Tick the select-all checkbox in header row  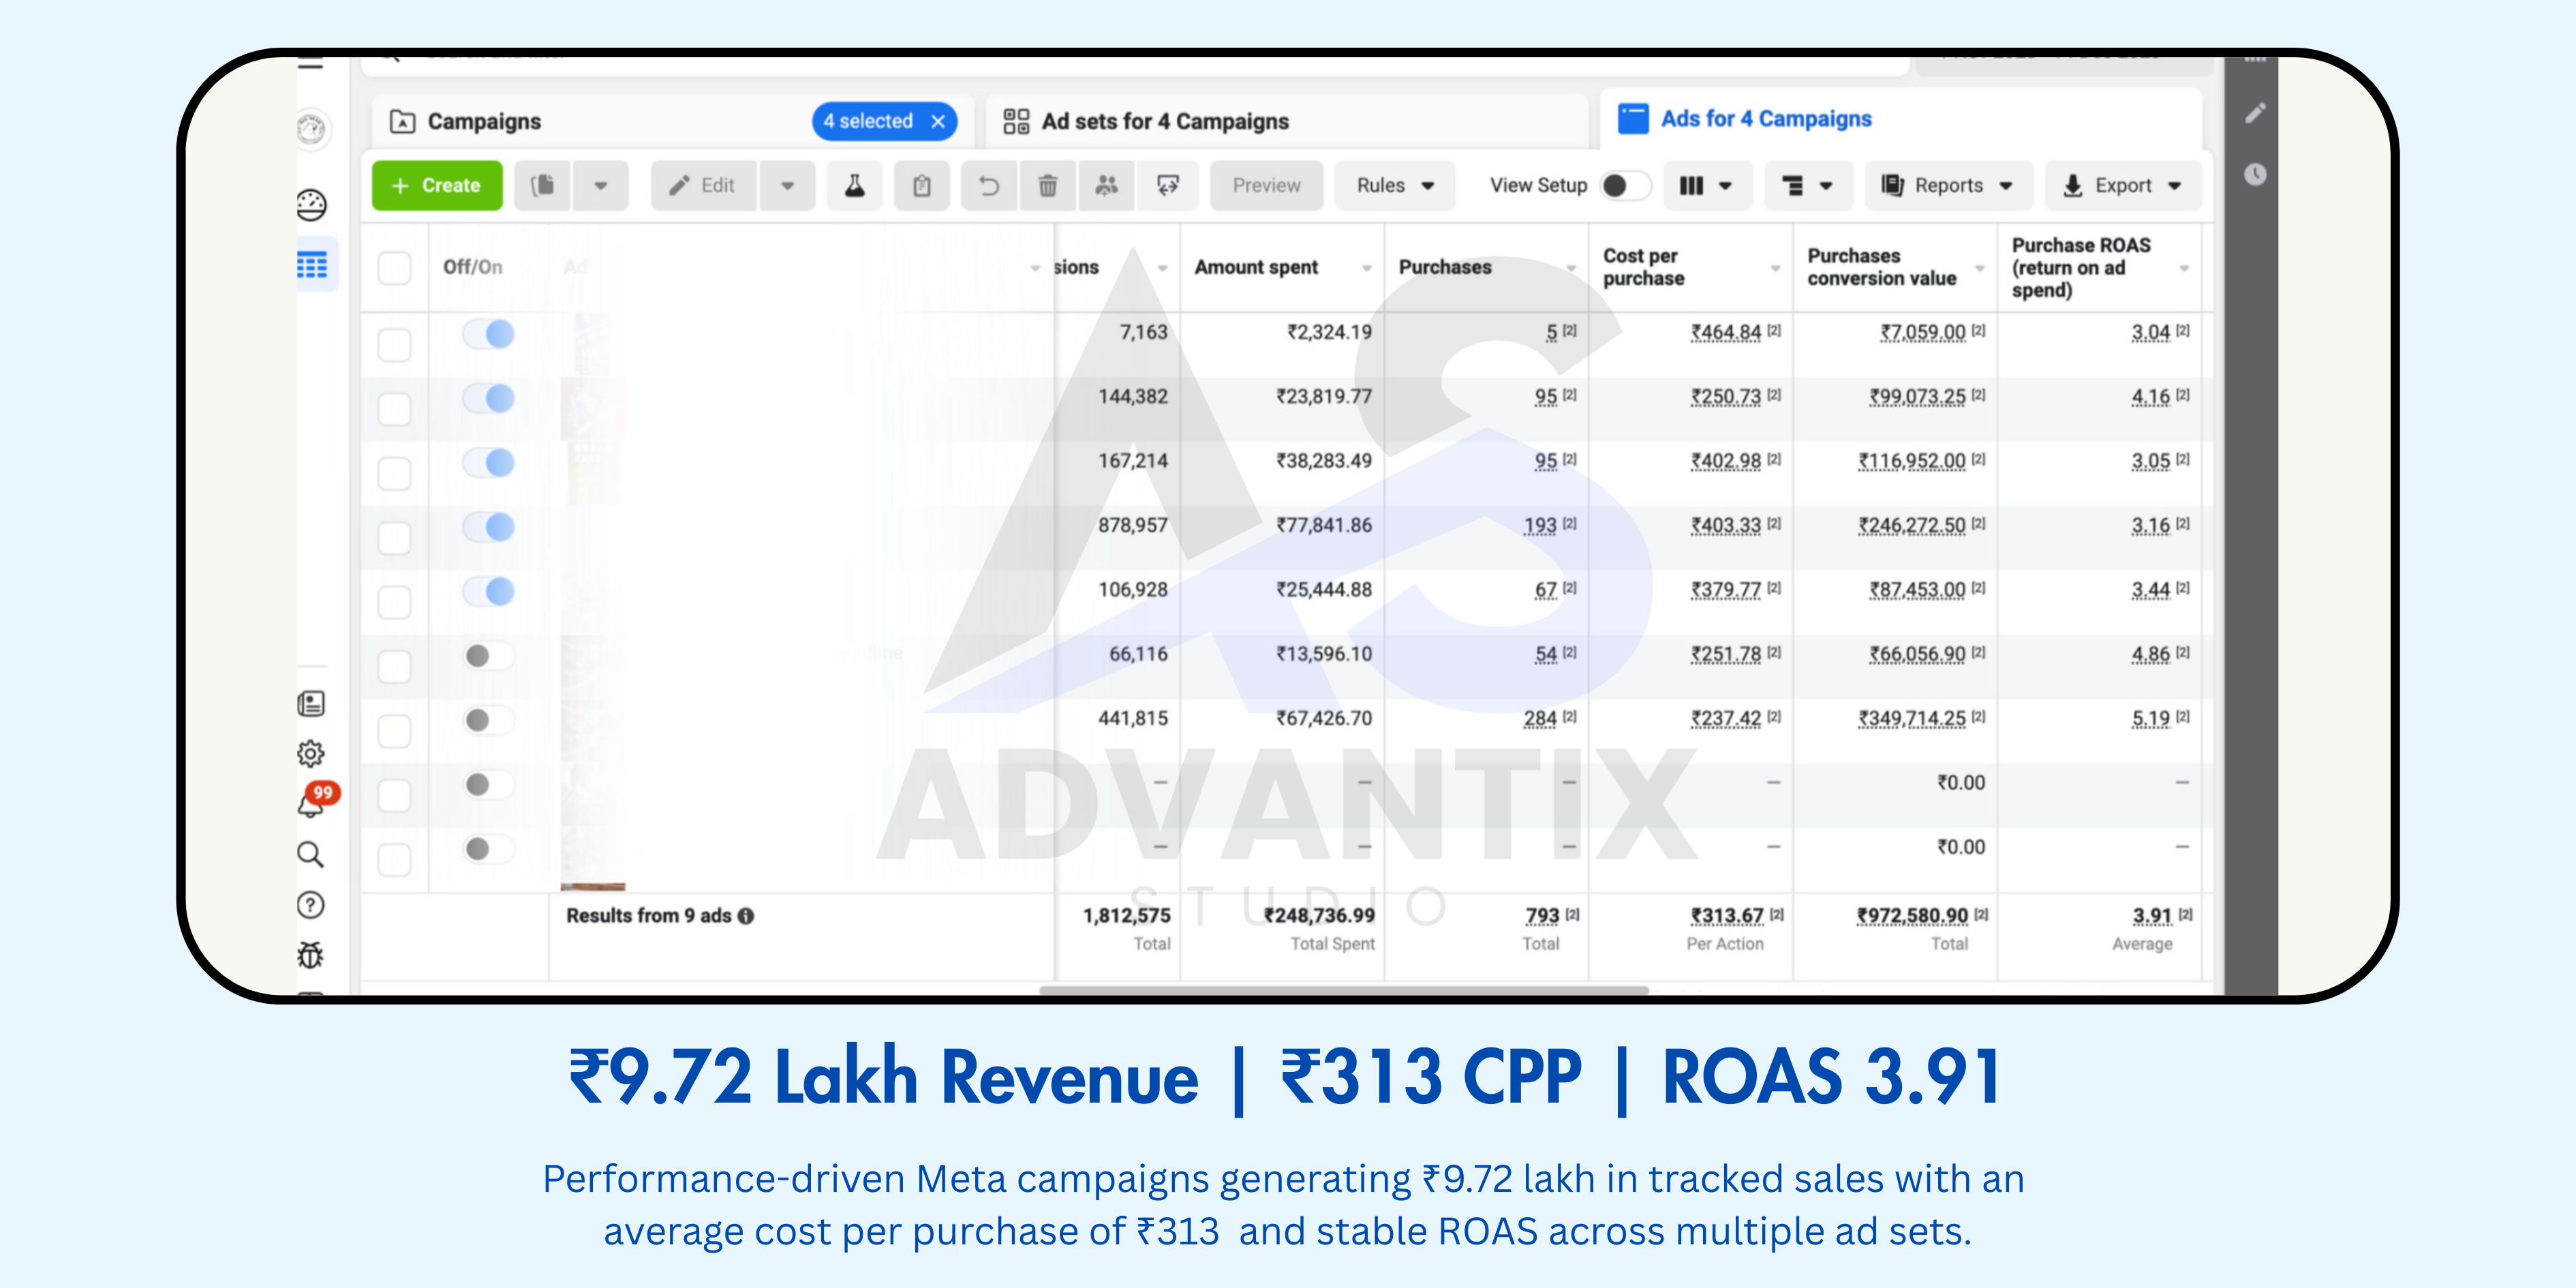coord(395,267)
